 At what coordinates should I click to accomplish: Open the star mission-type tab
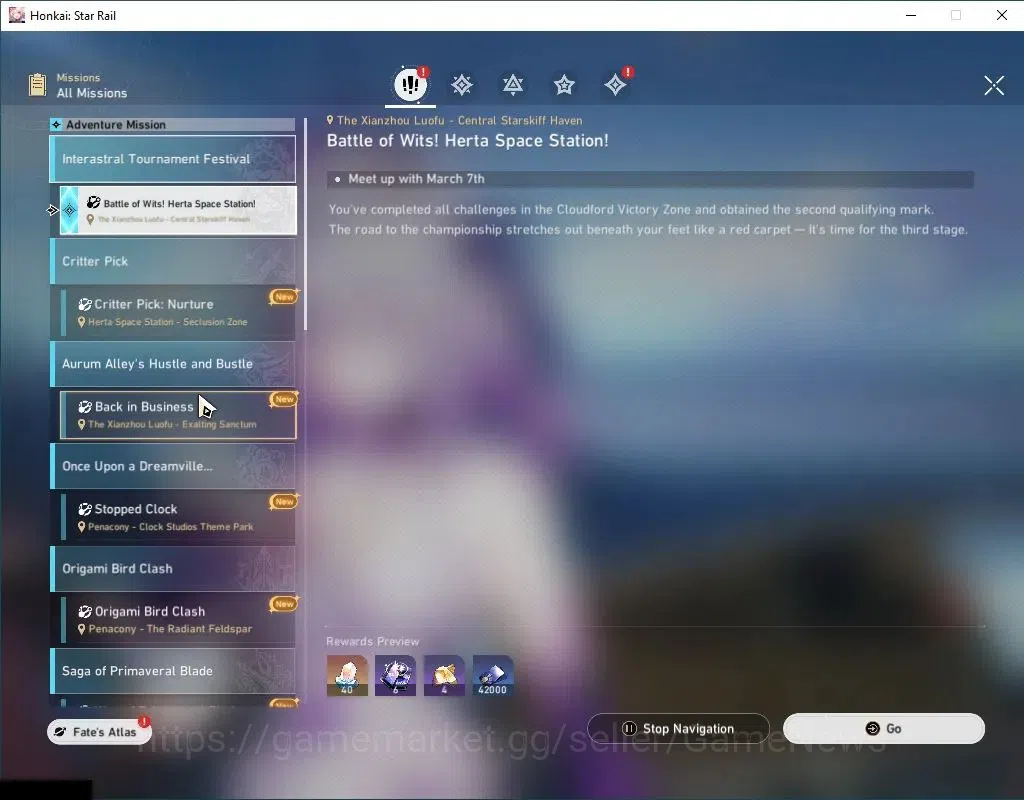point(564,85)
